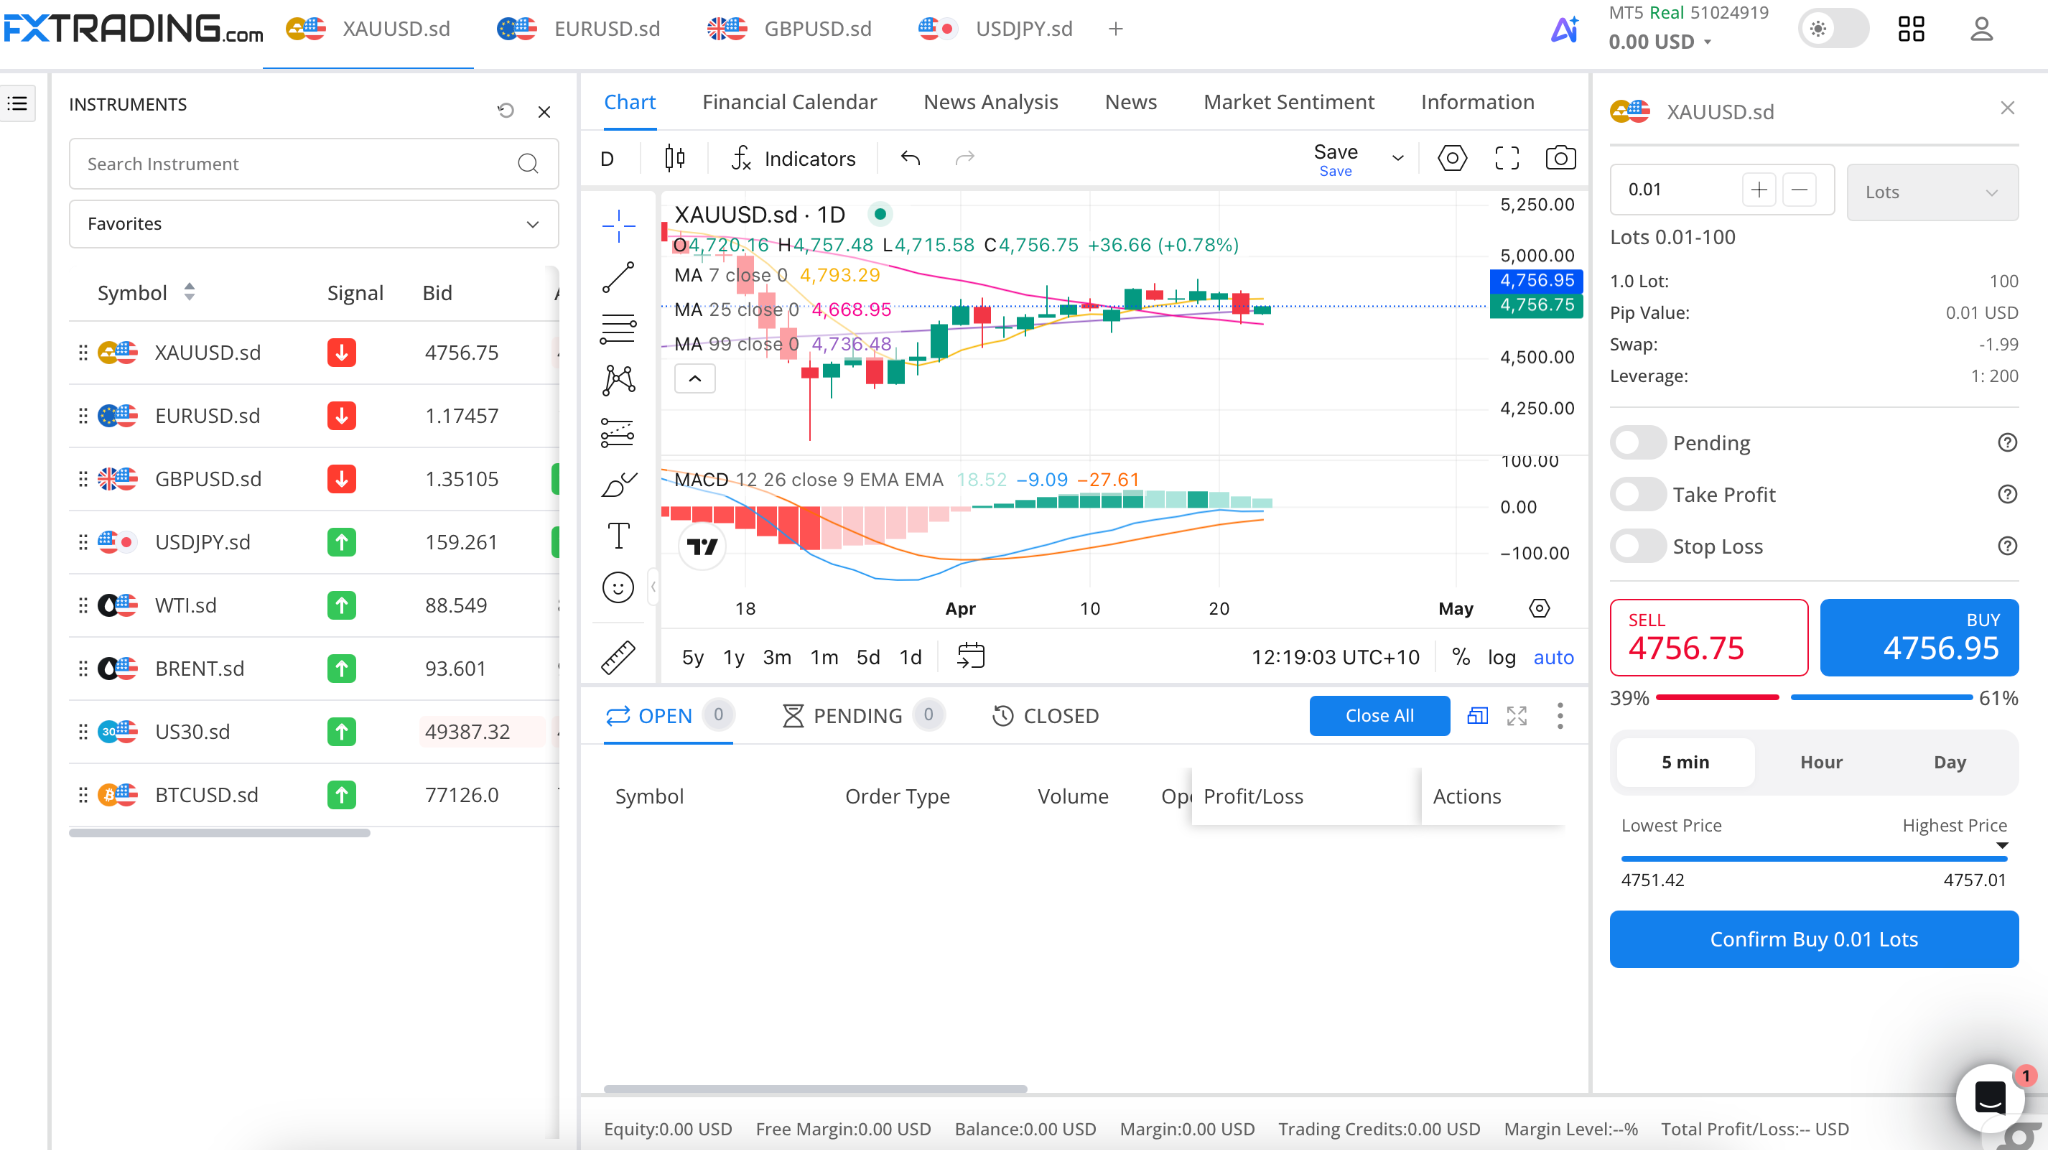Open the Lots unit dropdown

point(1932,192)
